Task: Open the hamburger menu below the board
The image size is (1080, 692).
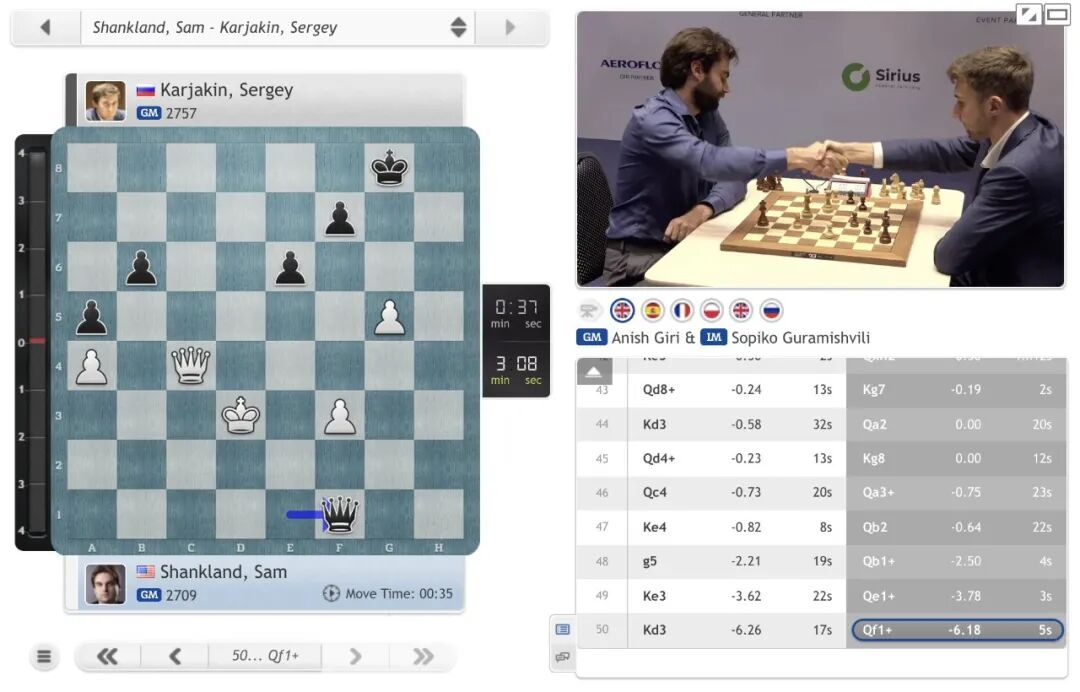Action: point(44,657)
